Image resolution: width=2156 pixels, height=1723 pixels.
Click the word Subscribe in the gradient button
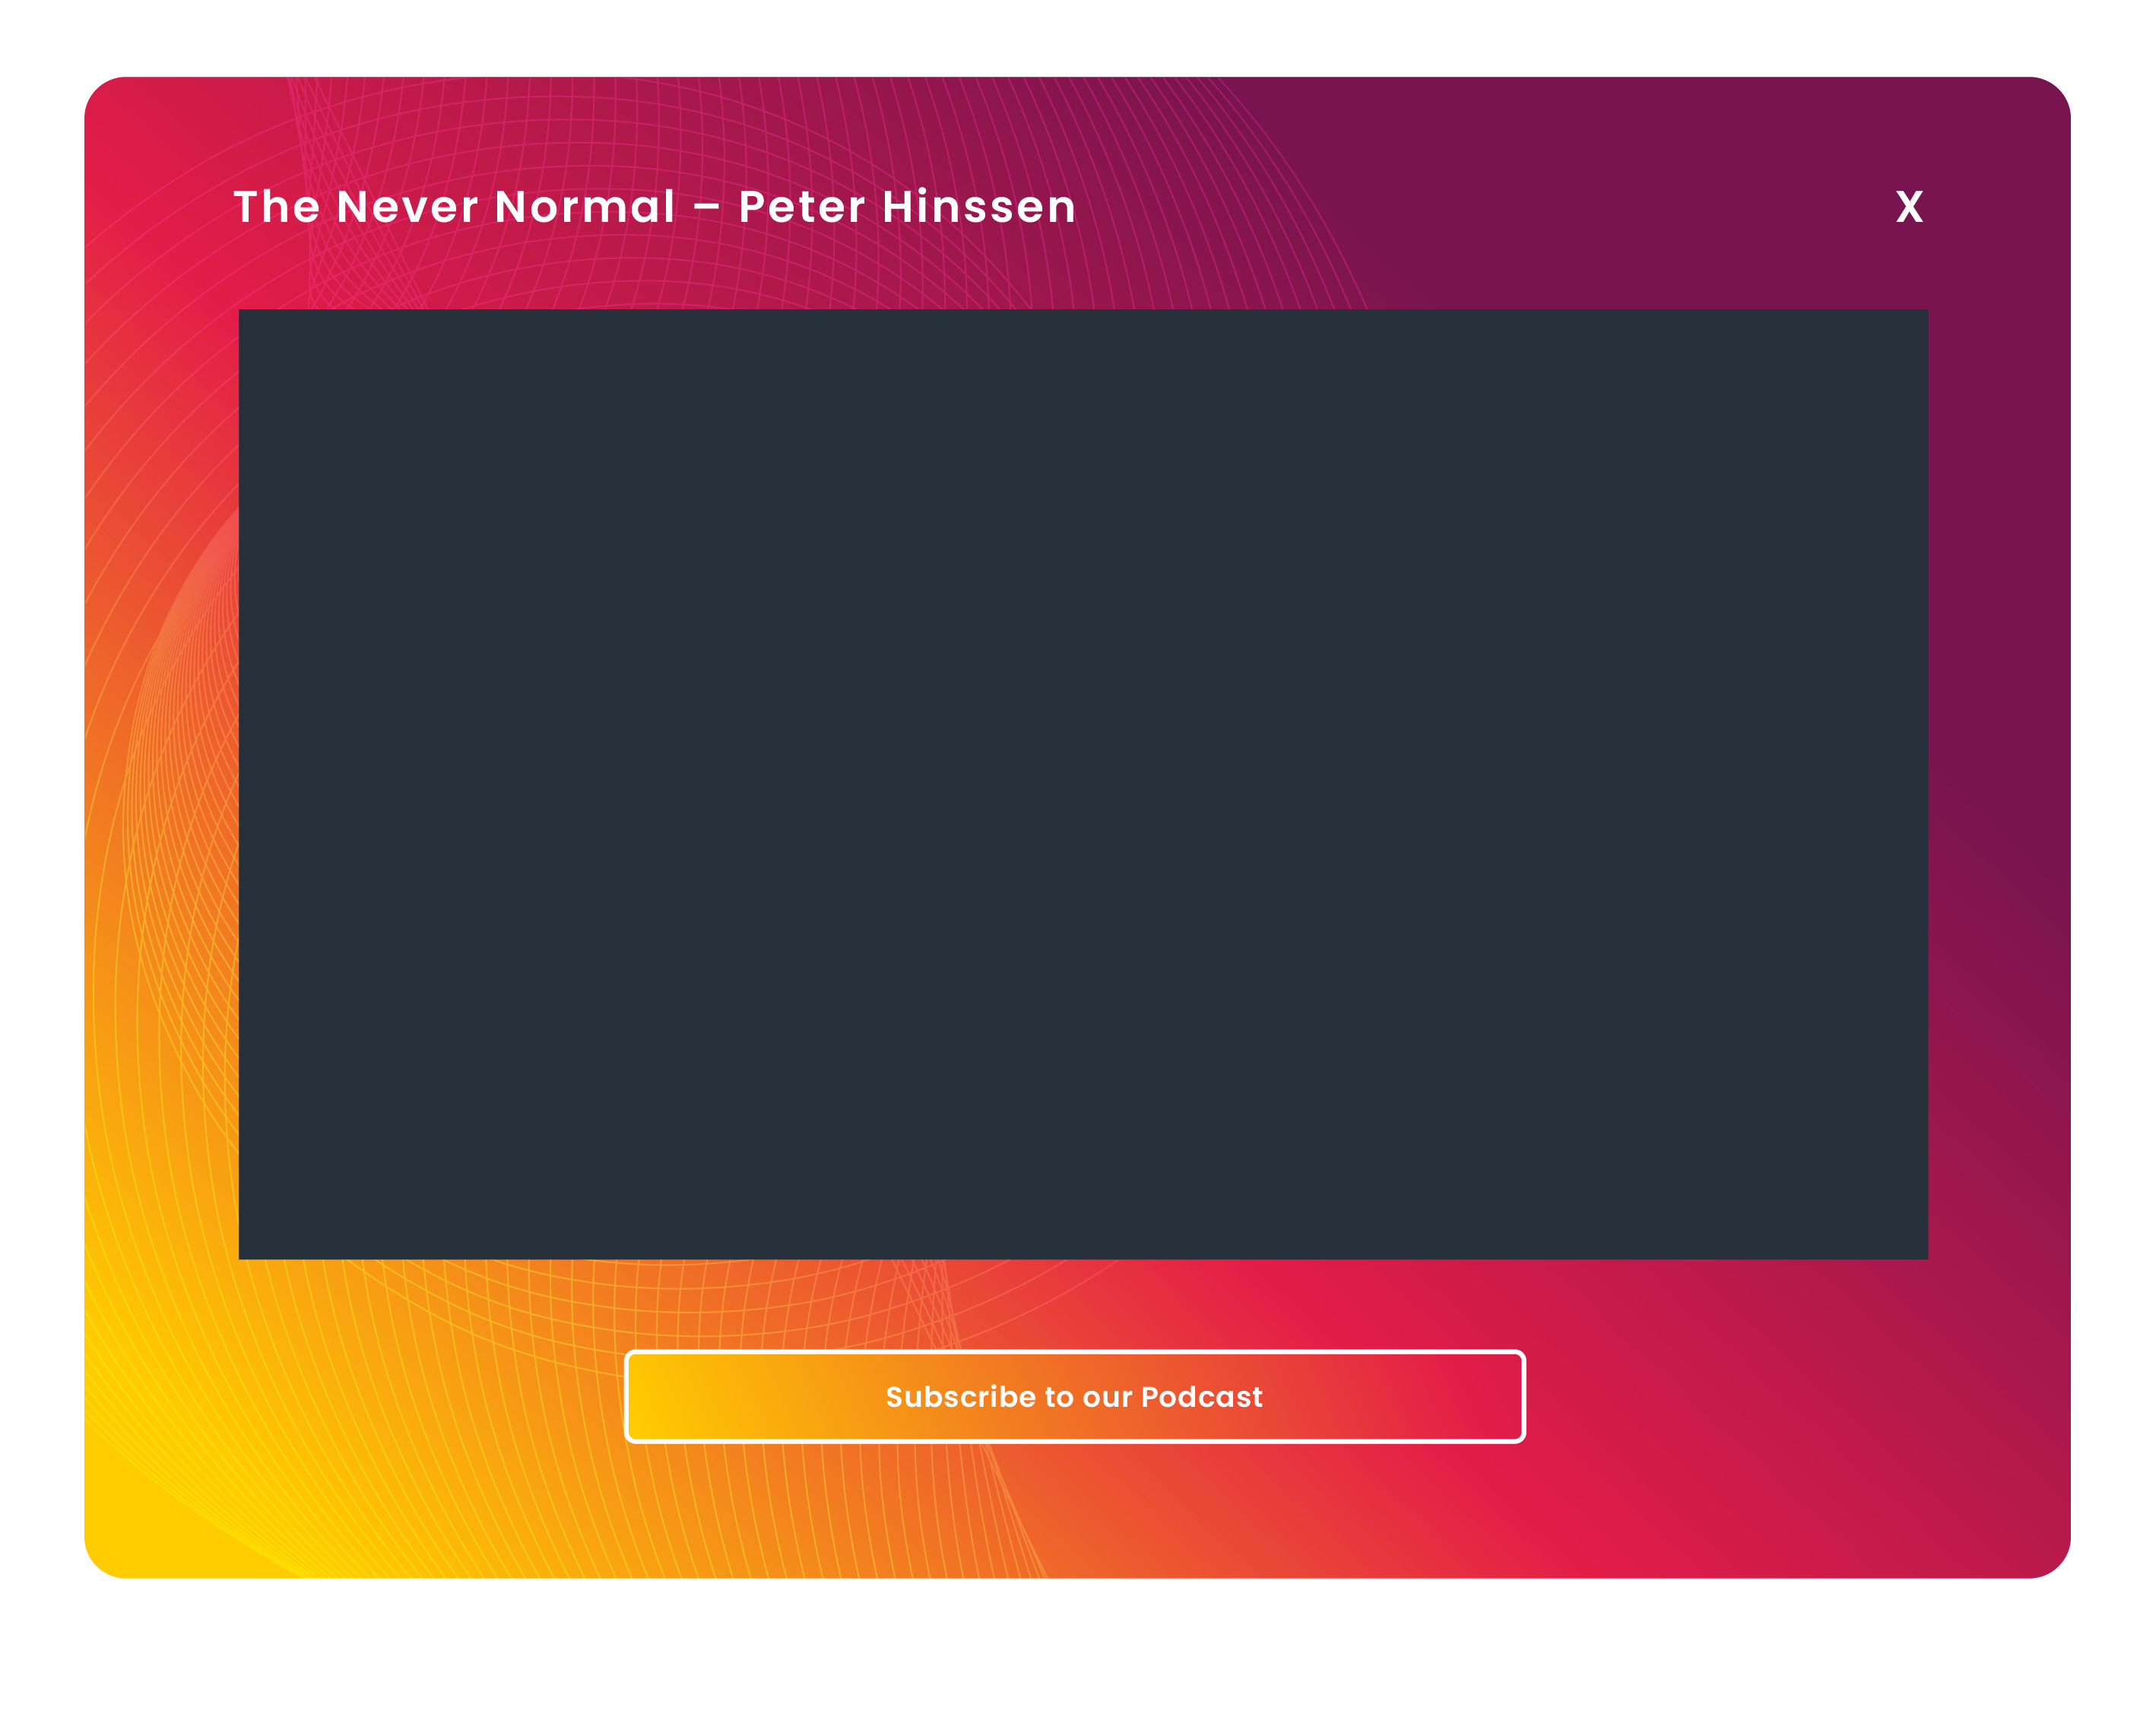[960, 1396]
